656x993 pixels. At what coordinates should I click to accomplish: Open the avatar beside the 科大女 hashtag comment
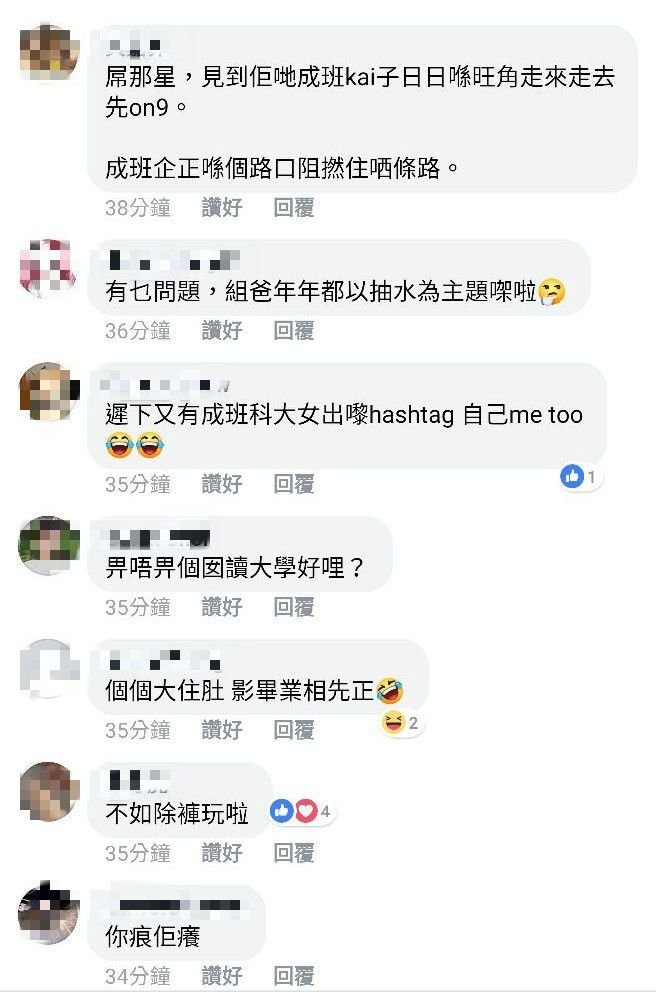click(49, 391)
